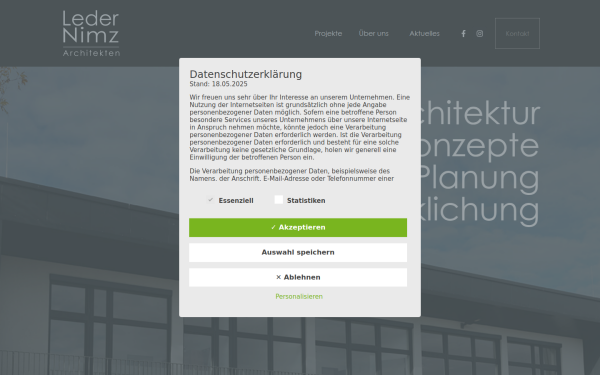
Task: Click the 'Stand: 18.05.2025' date text
Action: (x=218, y=84)
